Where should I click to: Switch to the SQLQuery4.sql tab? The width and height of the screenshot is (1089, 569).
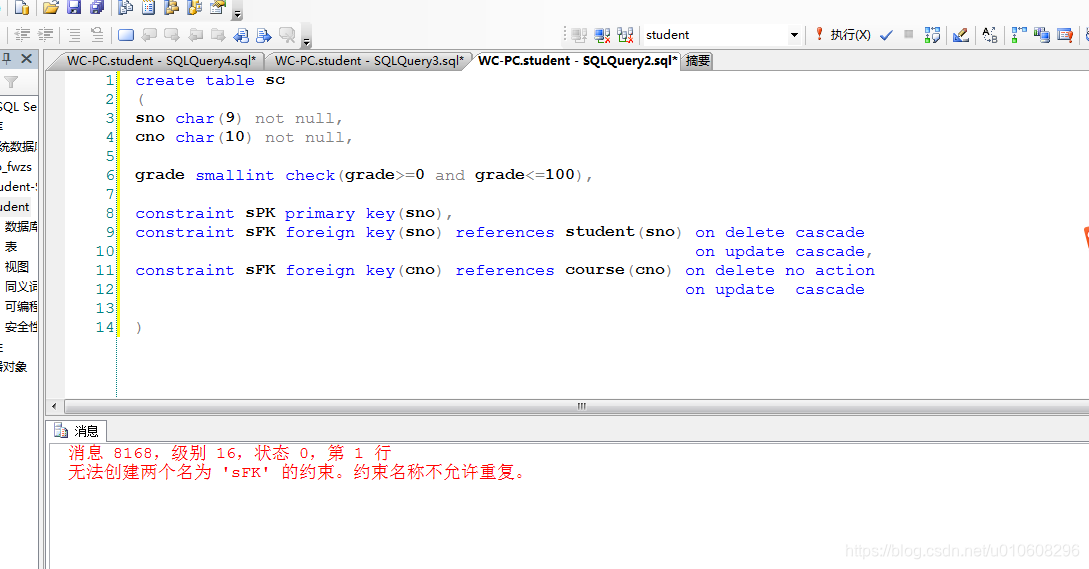[x=161, y=60]
